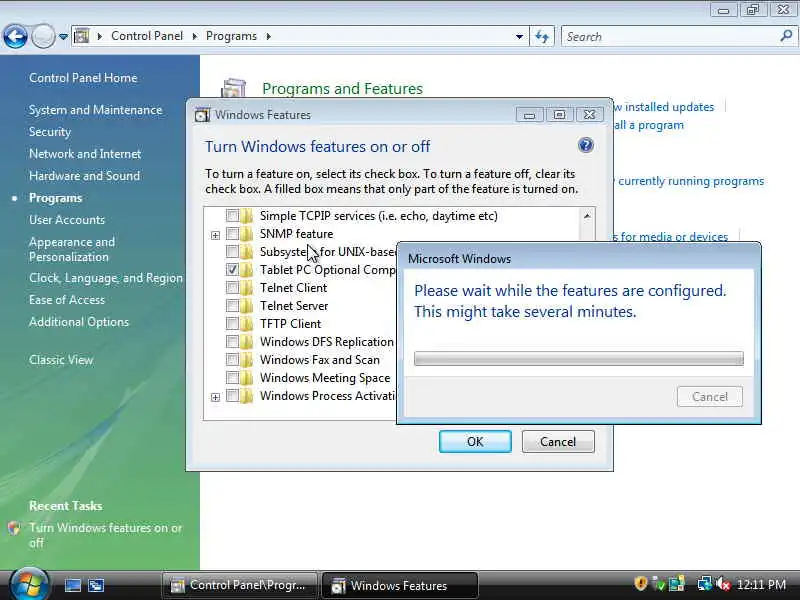The image size is (800, 600).
Task: Open the address bar history dropdown
Action: (519, 37)
